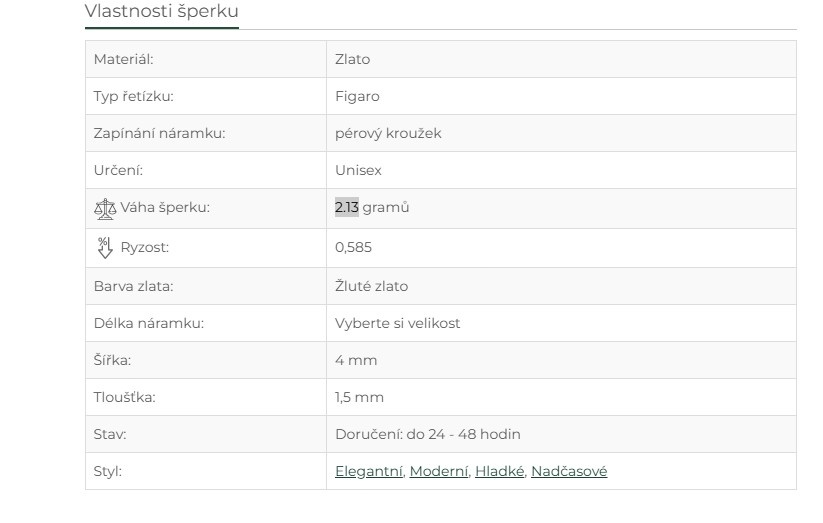Follow the Nadčasové style link
The image size is (823, 523).
569,471
